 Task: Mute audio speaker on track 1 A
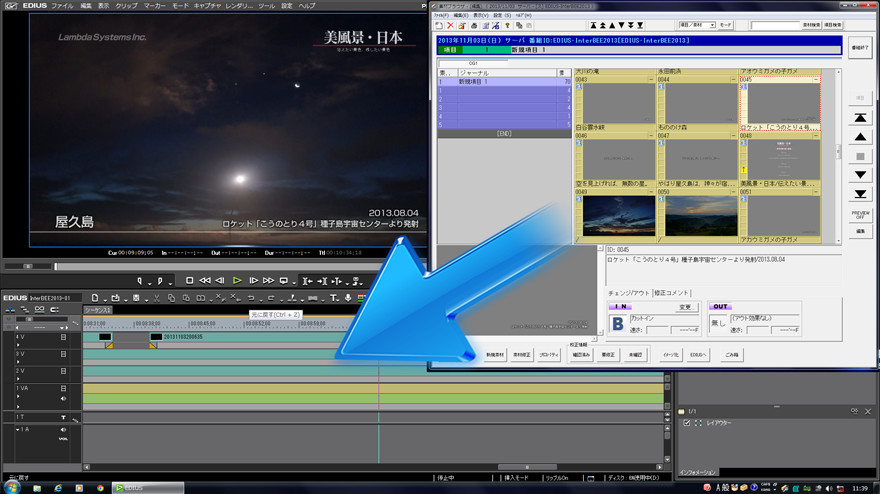(63, 429)
